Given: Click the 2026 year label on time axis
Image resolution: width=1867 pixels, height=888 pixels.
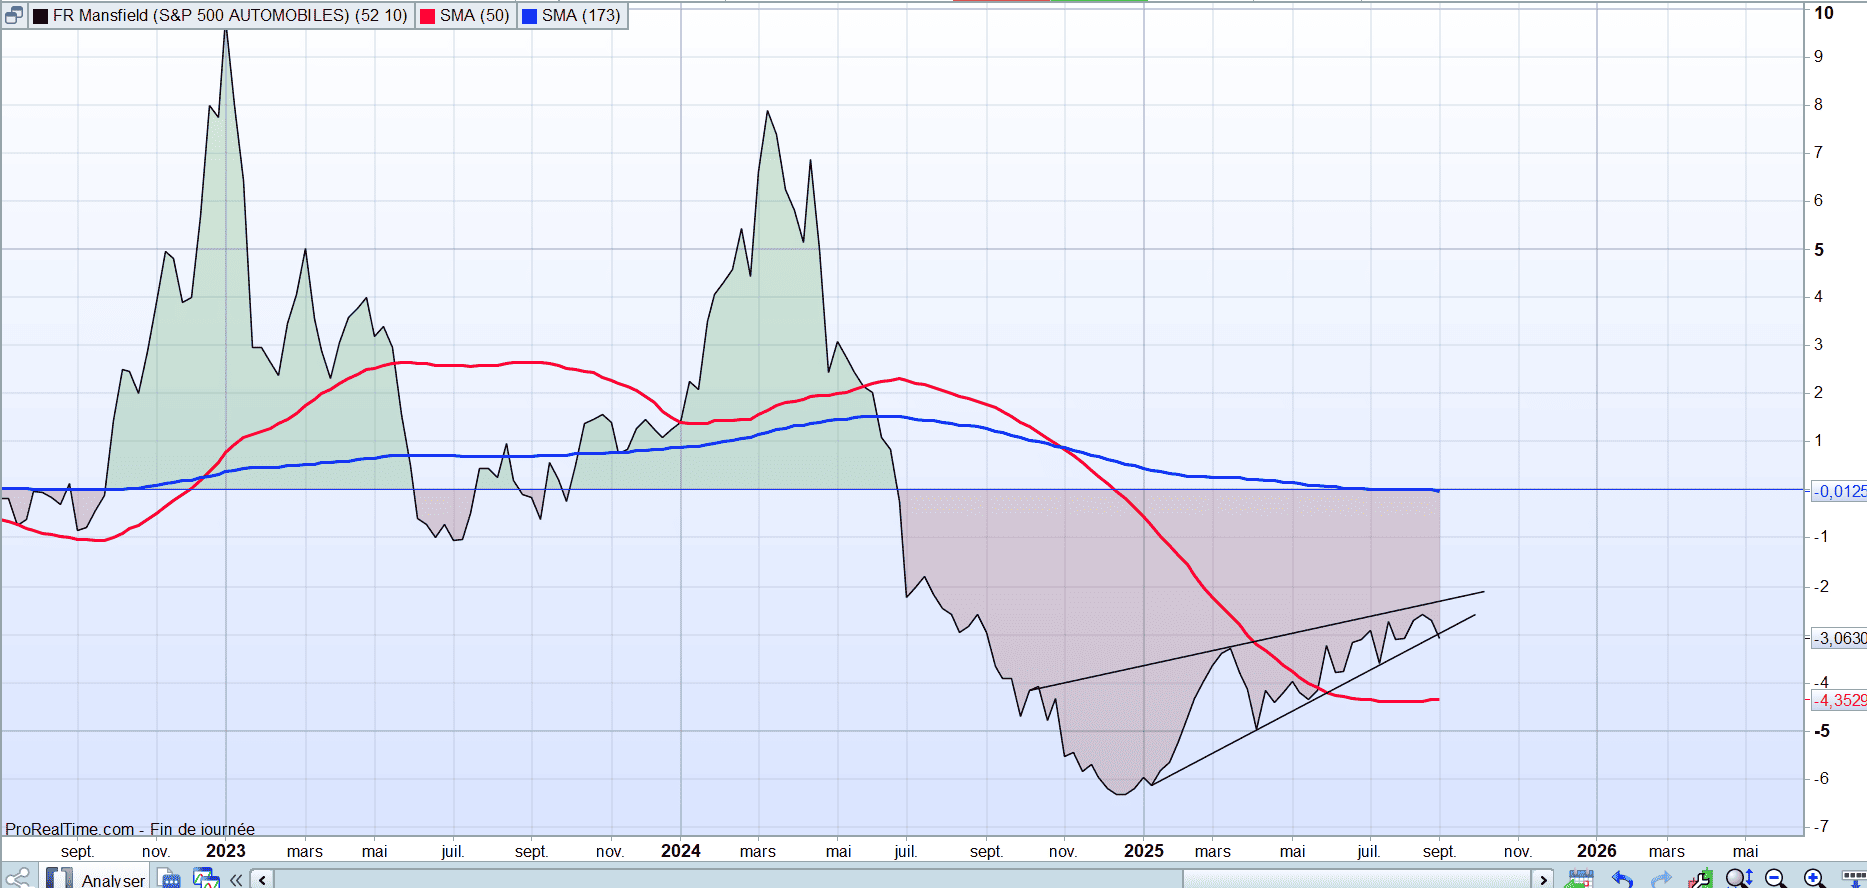Looking at the screenshot, I should (1597, 851).
